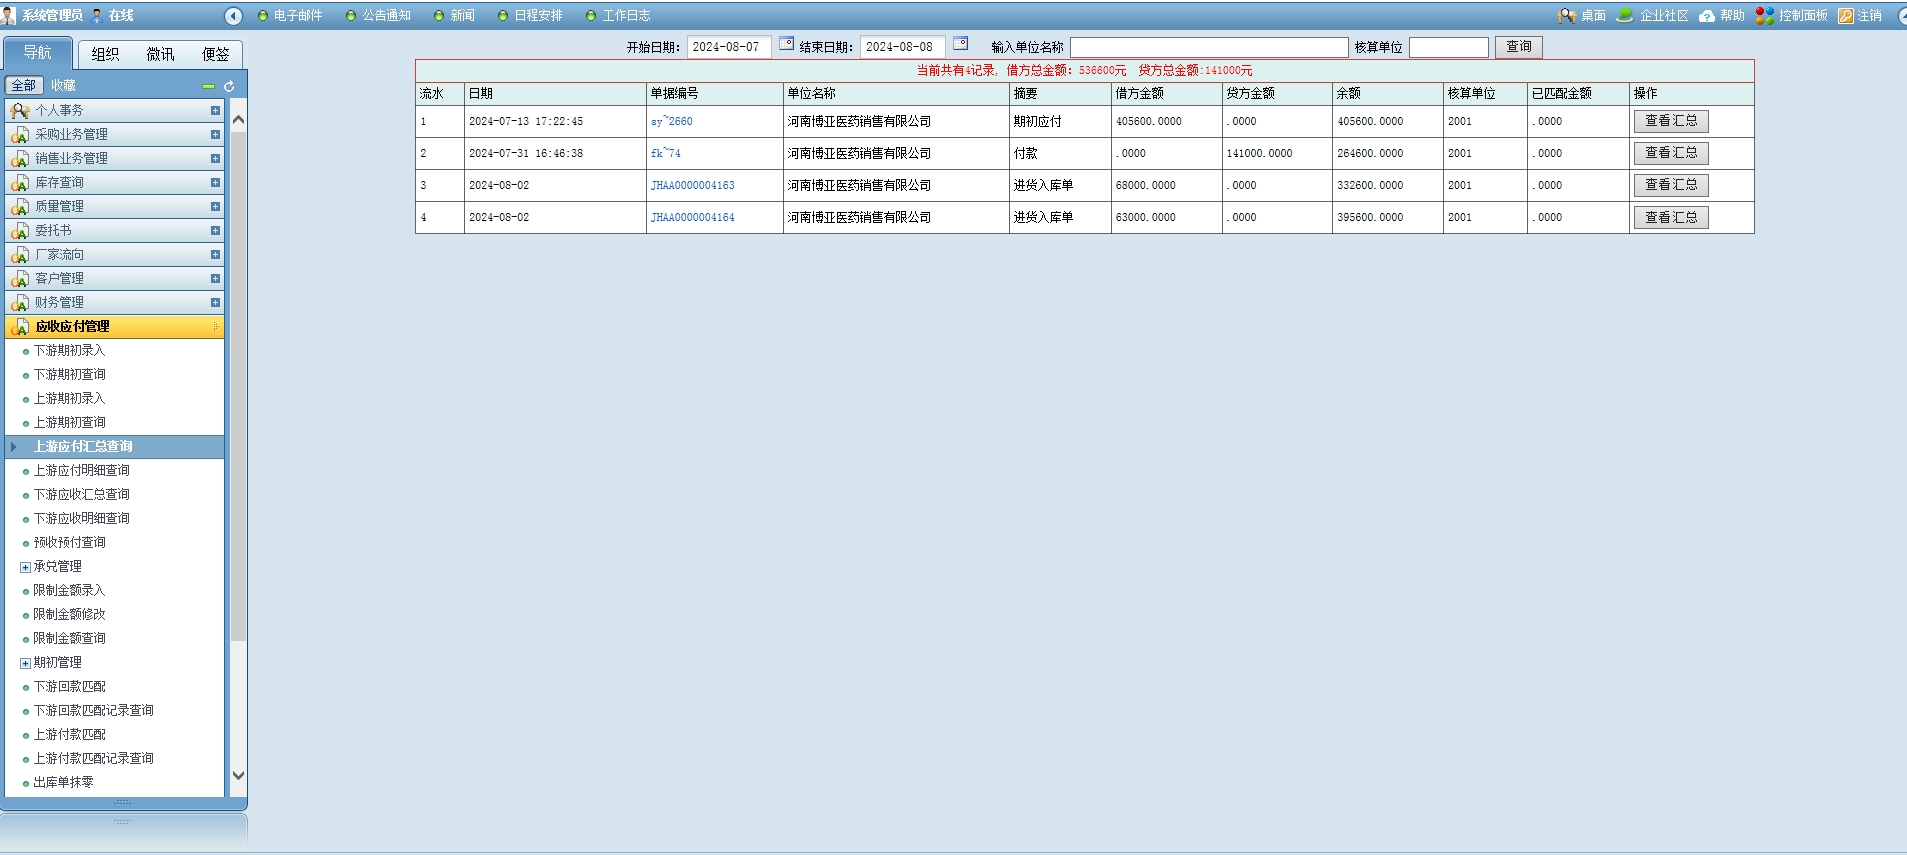Expand the 财务管理 menu section

pos(215,302)
